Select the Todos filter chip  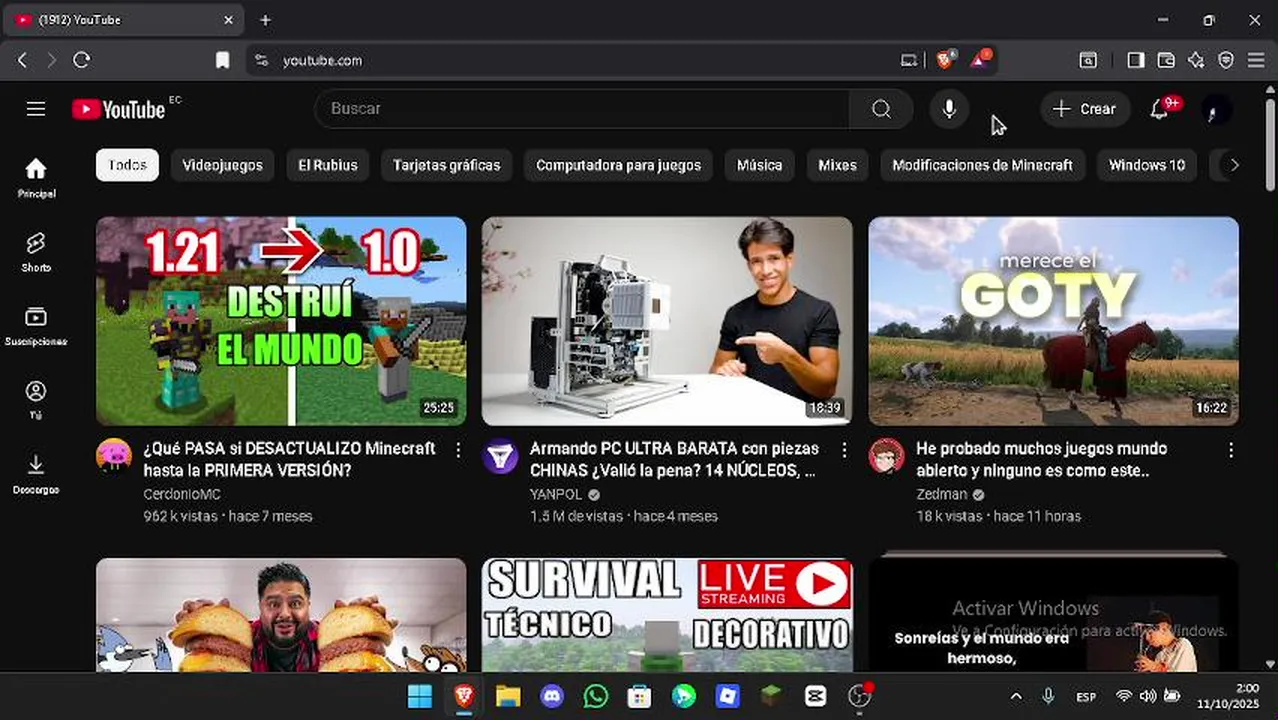pyautogui.click(x=127, y=165)
